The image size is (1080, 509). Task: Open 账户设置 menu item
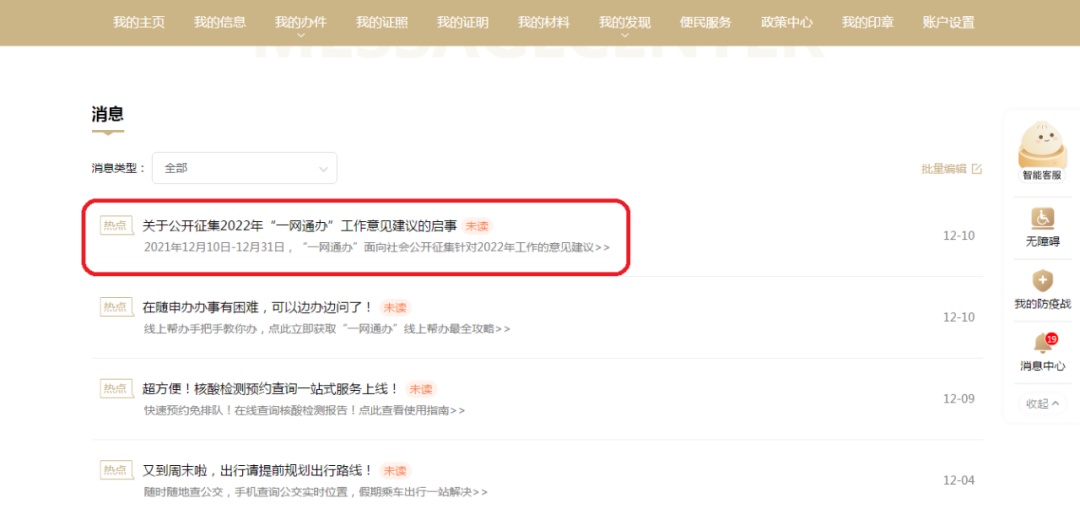click(x=948, y=23)
